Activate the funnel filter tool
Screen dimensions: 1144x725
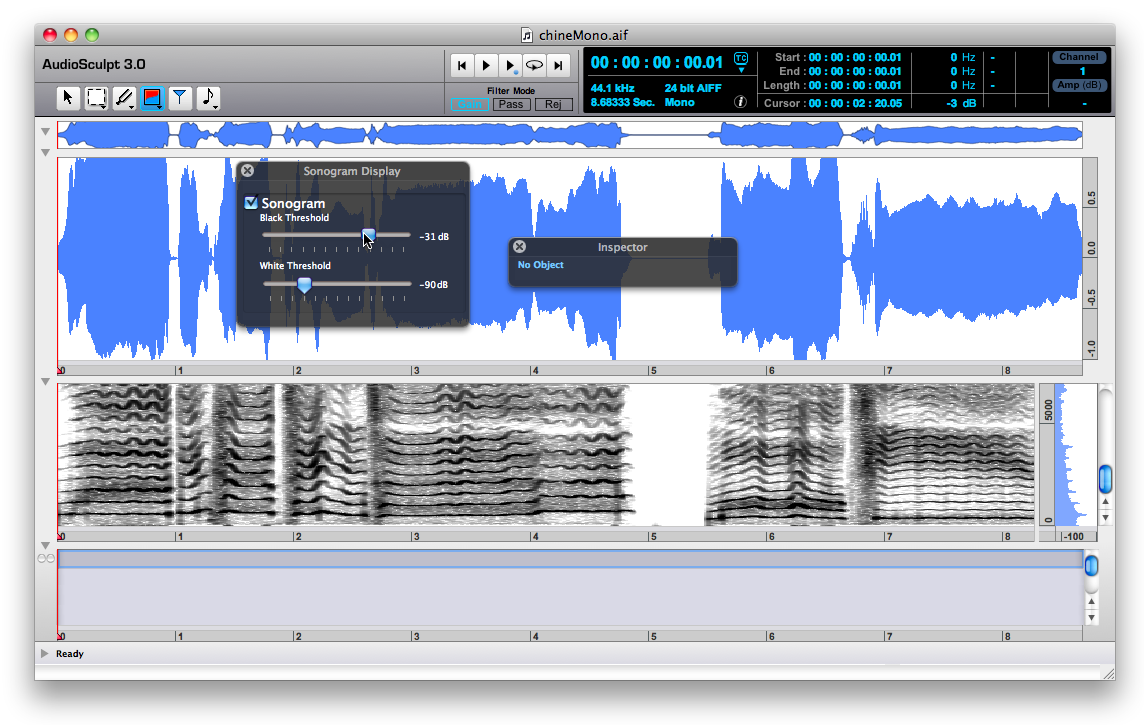point(180,98)
